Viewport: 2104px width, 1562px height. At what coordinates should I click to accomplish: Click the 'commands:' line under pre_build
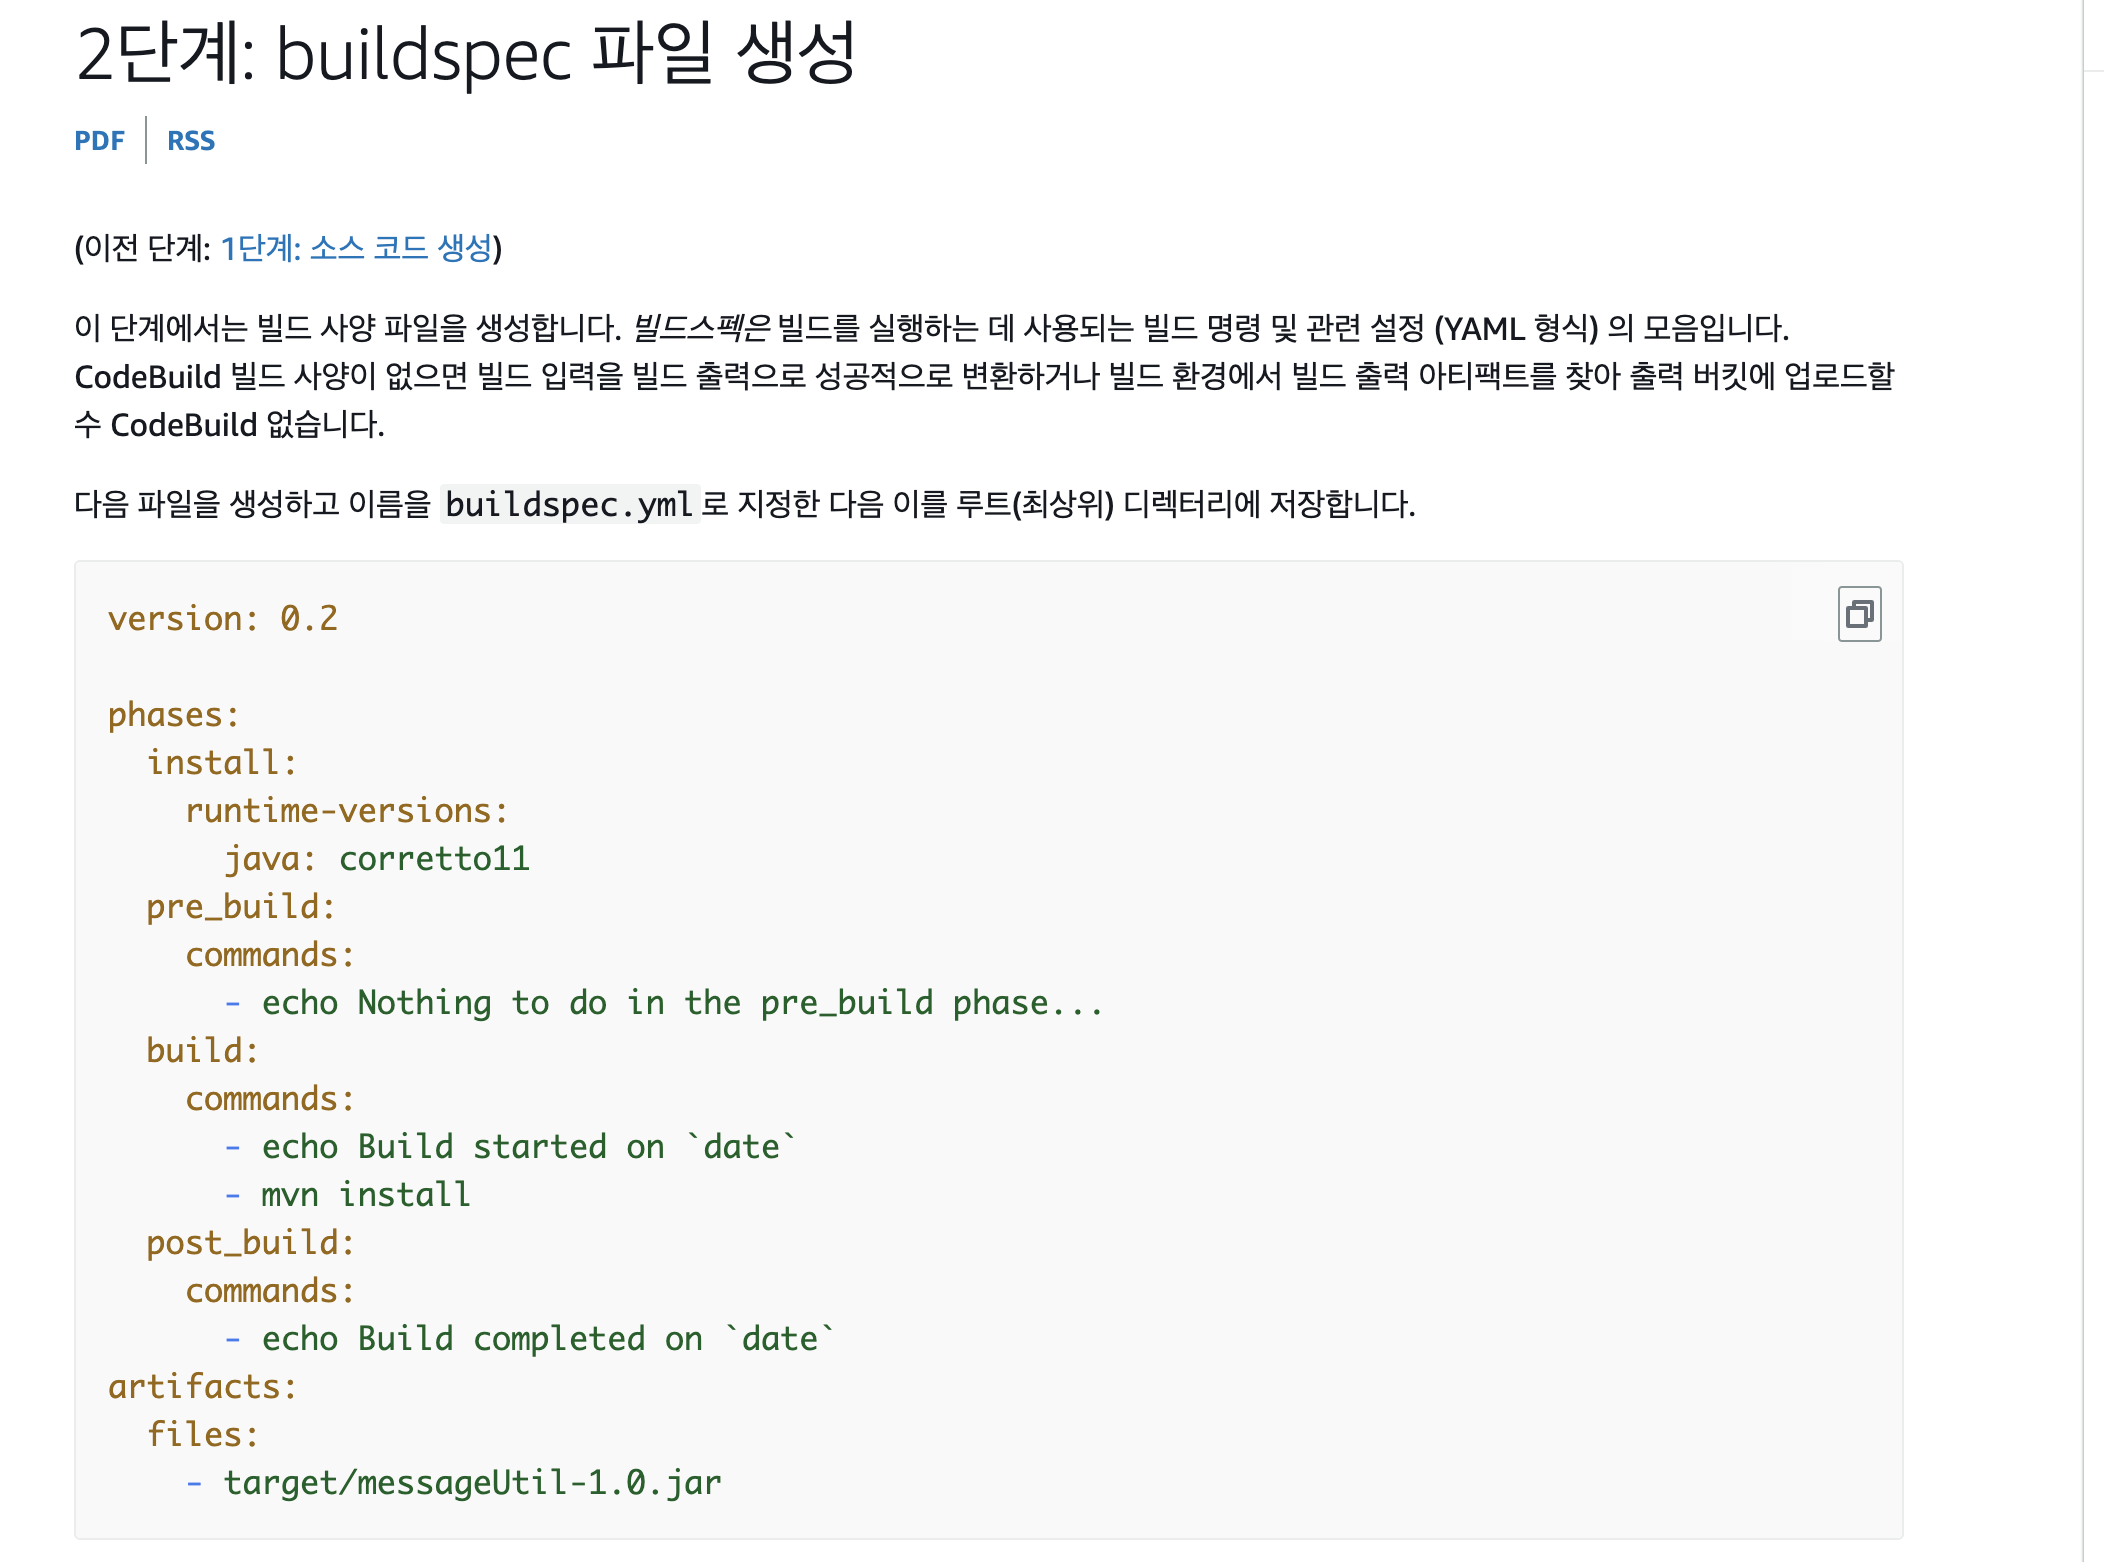tap(270, 955)
